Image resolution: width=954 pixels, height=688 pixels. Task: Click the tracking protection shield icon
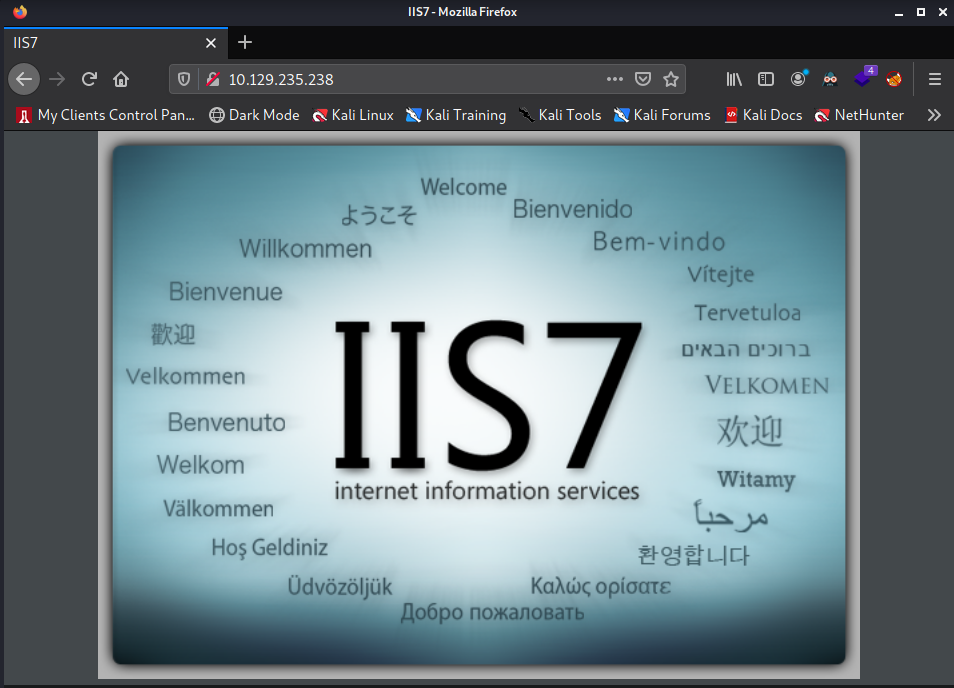tap(184, 79)
